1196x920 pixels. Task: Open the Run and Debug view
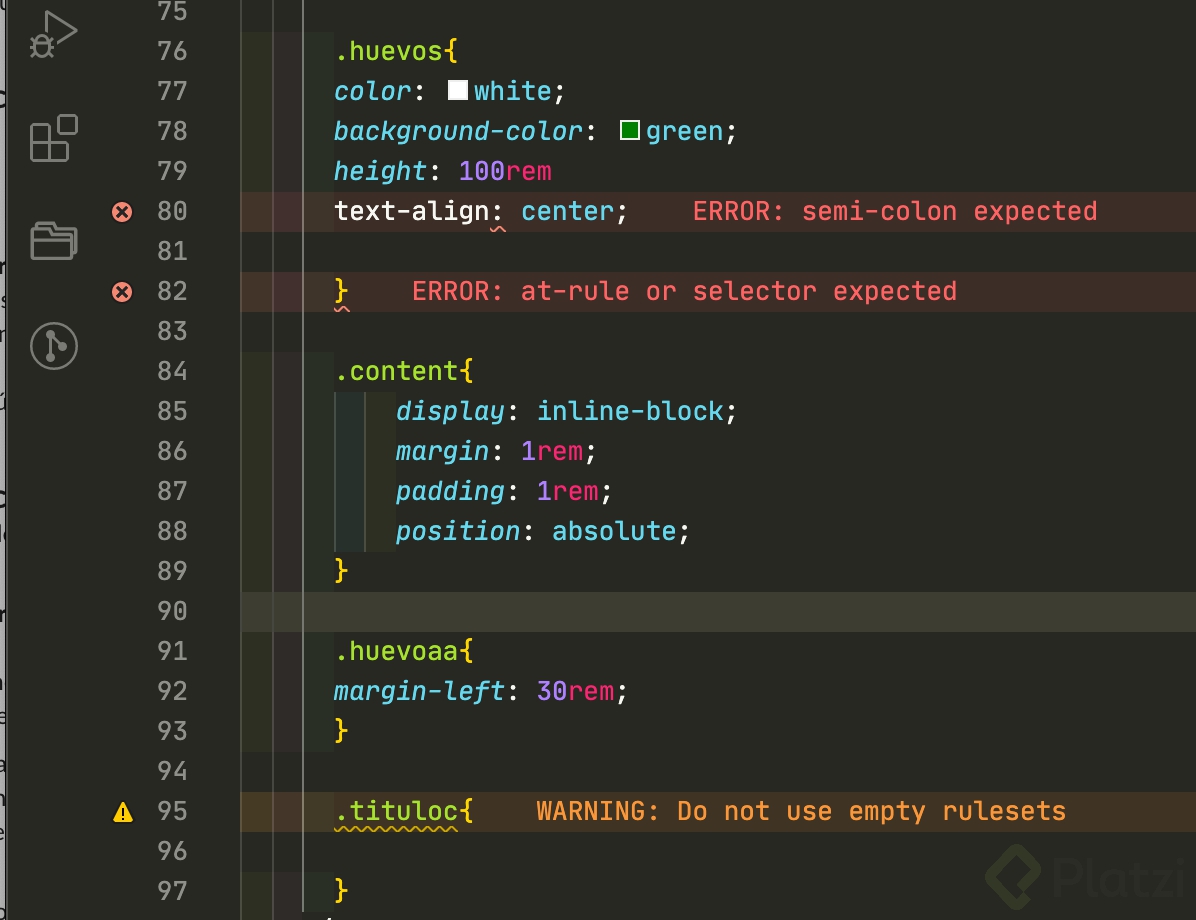[x=53, y=34]
